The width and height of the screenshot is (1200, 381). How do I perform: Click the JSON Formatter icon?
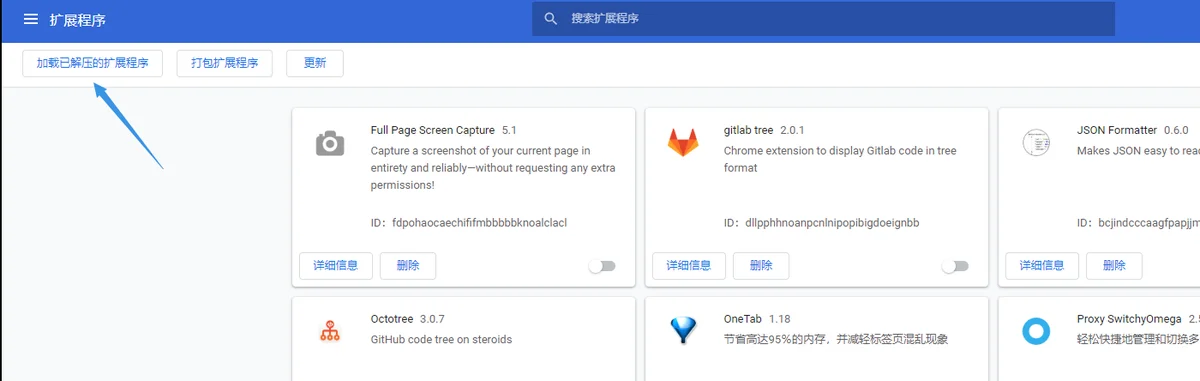(x=1036, y=143)
